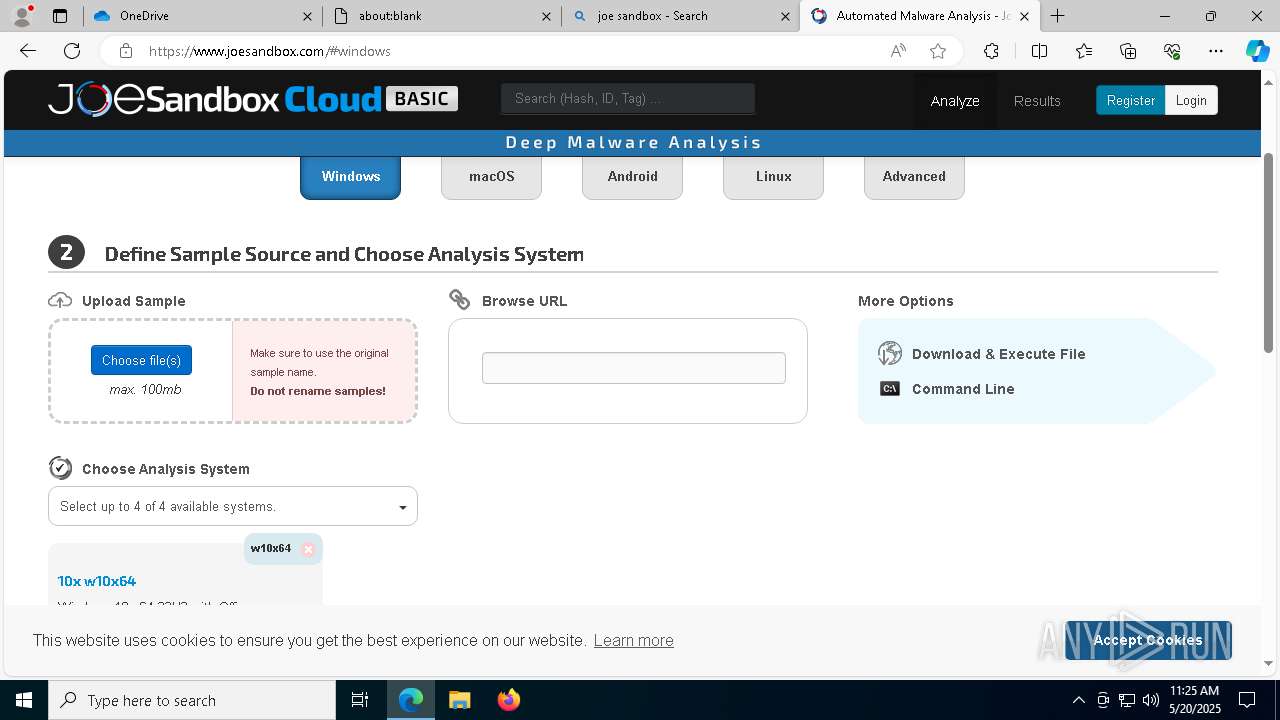Image resolution: width=1280 pixels, height=720 pixels.
Task: Click the Accept Cookies button
Action: click(x=1148, y=640)
